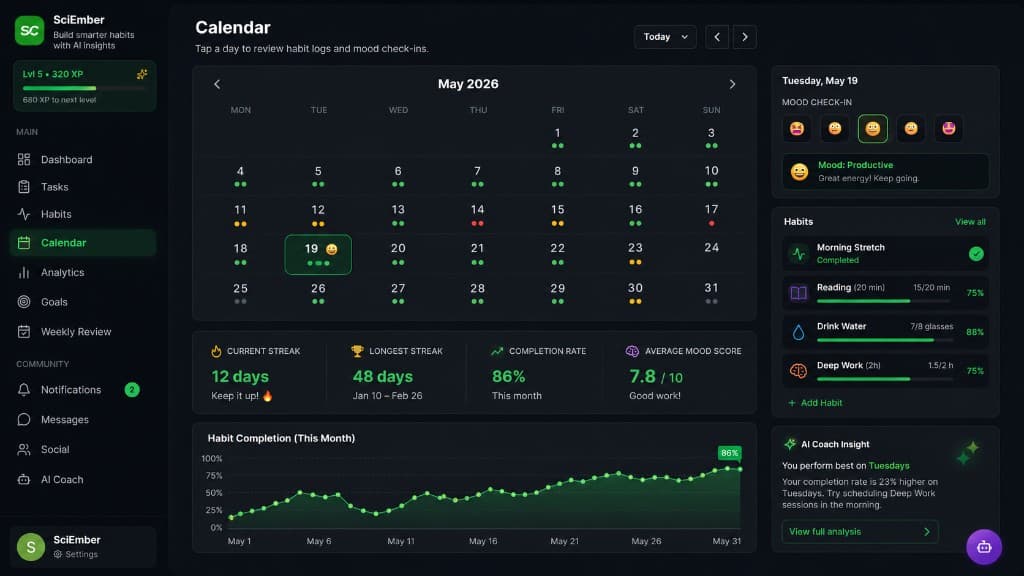Click the Drink Water droplet icon
Viewport: 1024px width, 576px height.
click(798, 332)
